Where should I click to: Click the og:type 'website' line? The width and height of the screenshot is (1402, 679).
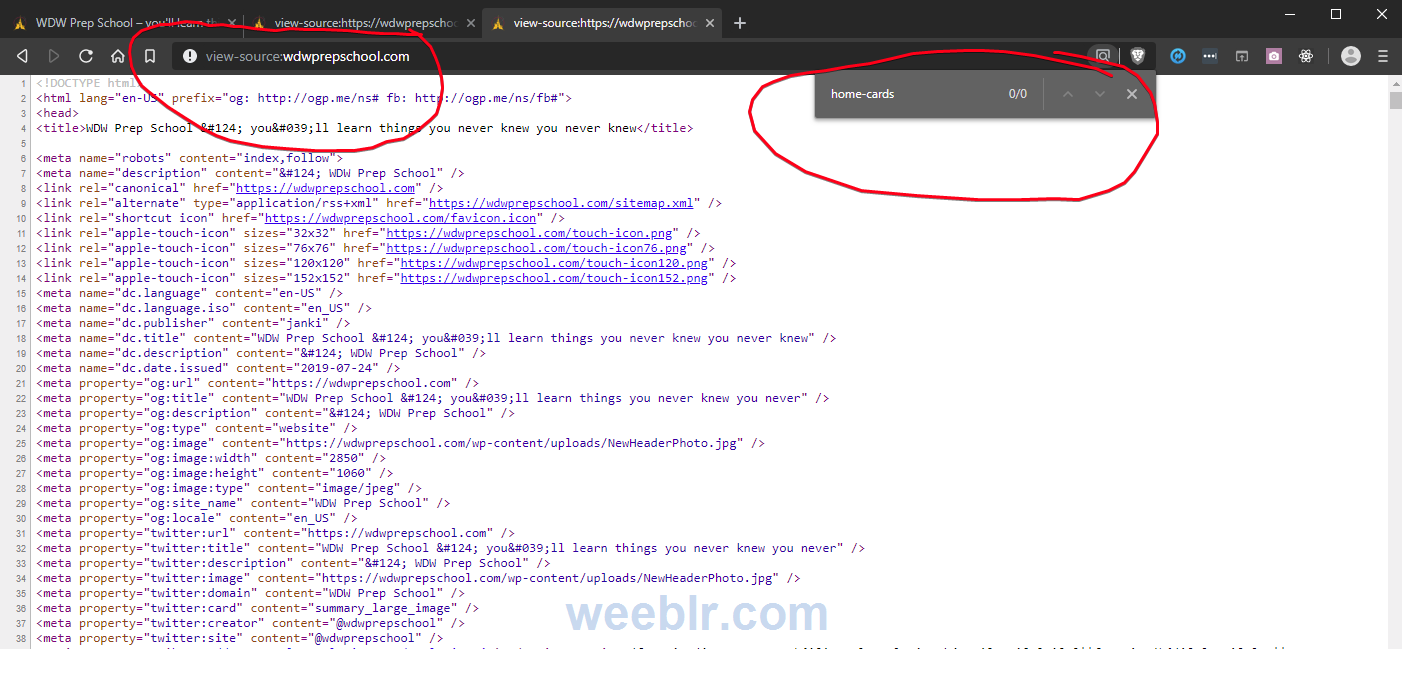(196, 428)
